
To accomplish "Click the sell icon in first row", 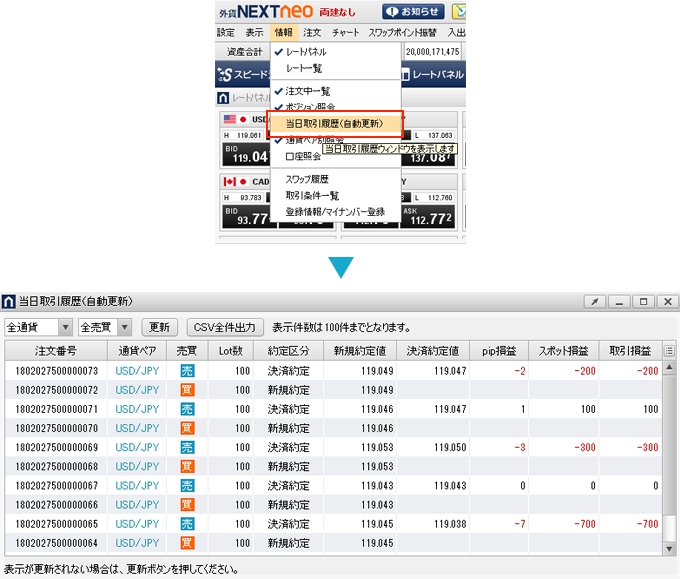I will point(187,370).
